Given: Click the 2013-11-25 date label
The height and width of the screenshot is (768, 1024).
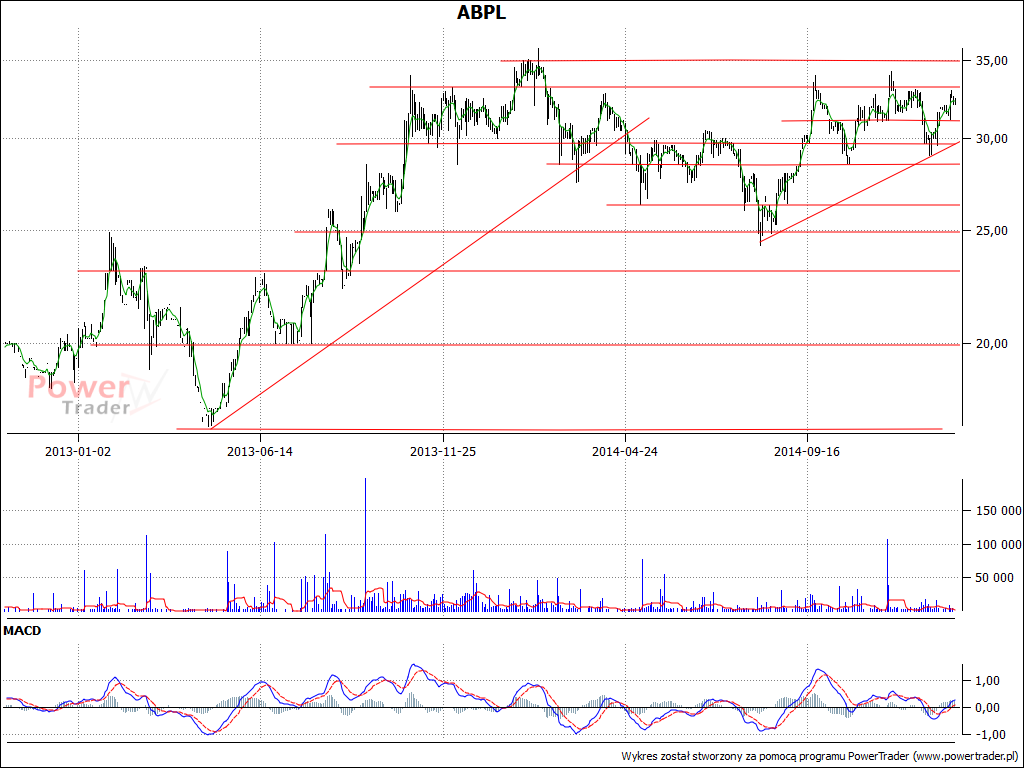Looking at the screenshot, I should click(x=443, y=452).
